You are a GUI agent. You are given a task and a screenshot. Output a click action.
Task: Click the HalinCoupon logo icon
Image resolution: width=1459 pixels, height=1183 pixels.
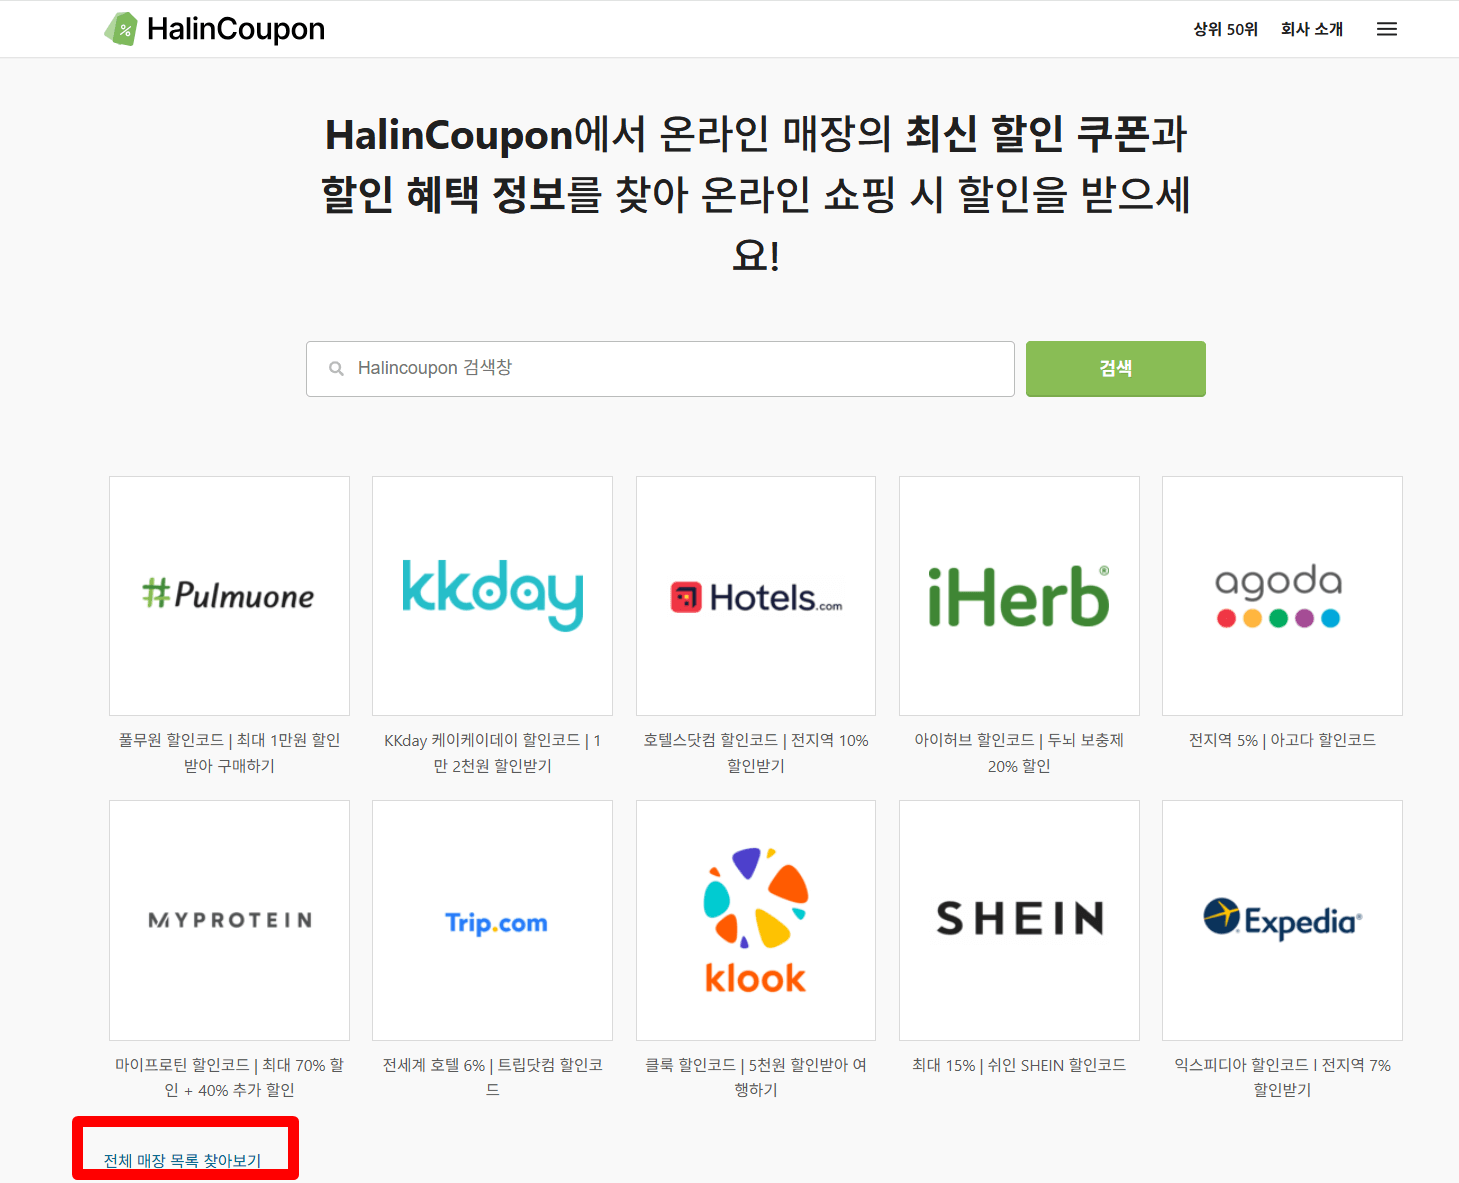pyautogui.click(x=121, y=29)
